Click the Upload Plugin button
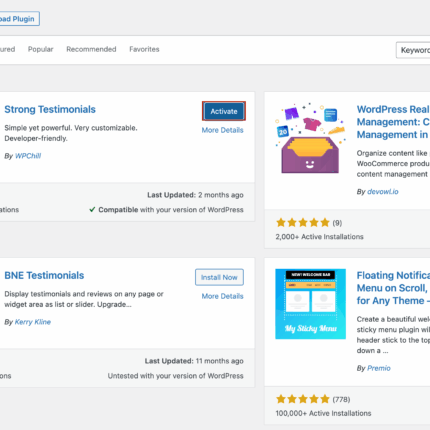This screenshot has width=430, height=430. pos(19,19)
